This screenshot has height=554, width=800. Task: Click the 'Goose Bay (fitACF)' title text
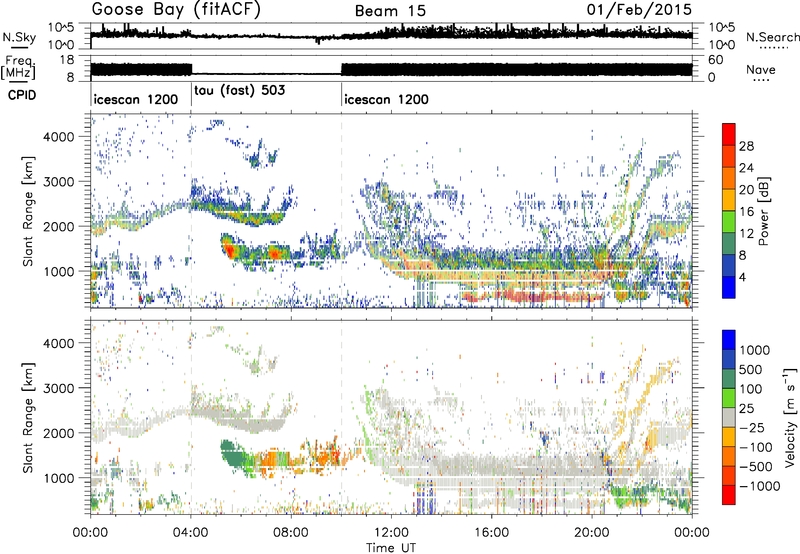click(176, 10)
